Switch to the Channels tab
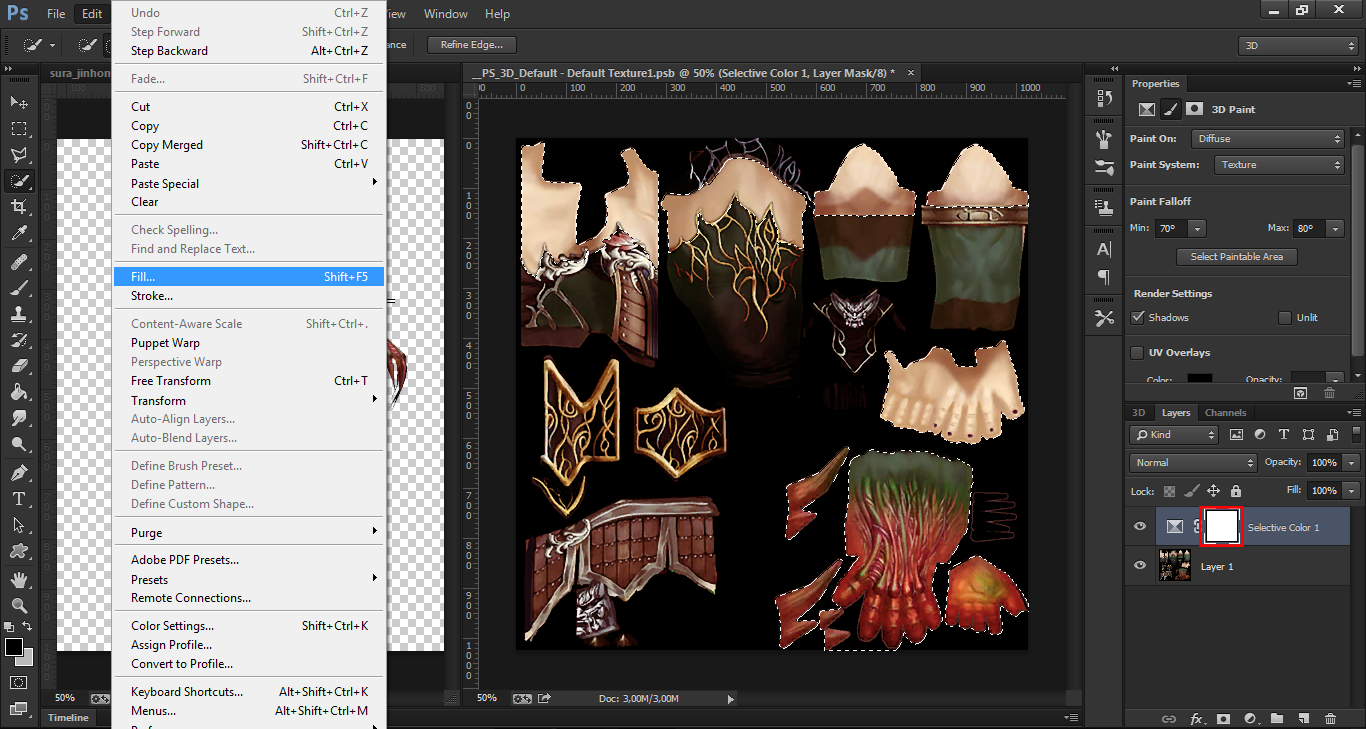Image resolution: width=1366 pixels, height=729 pixels. point(1225,412)
